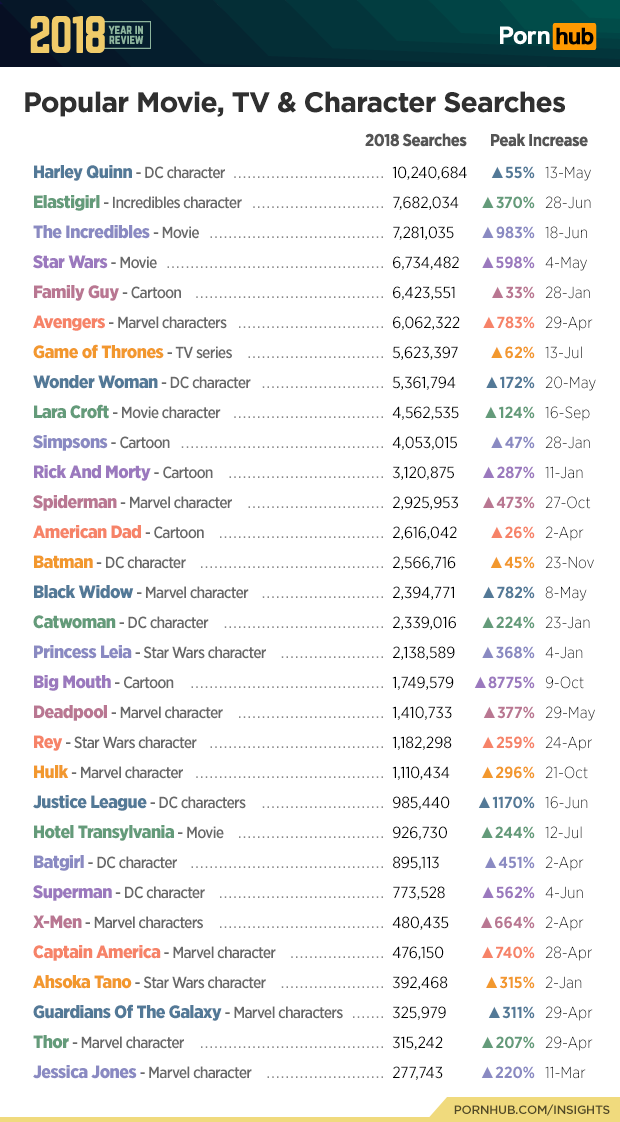Click the Jessica Jones character name
The width and height of the screenshot is (620, 1122).
click(84, 1072)
